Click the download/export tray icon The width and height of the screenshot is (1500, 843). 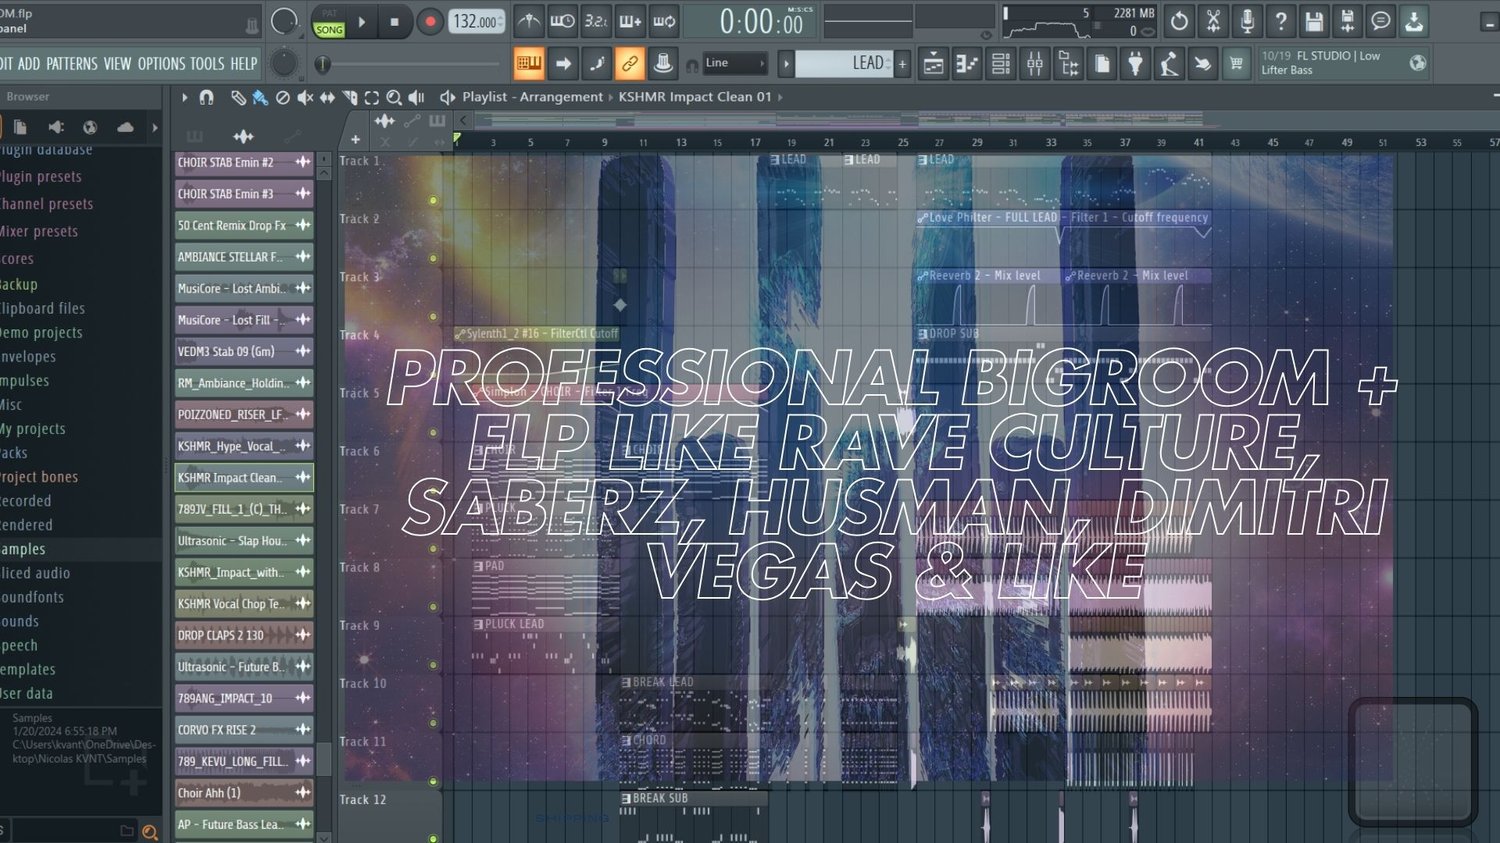coord(1415,21)
